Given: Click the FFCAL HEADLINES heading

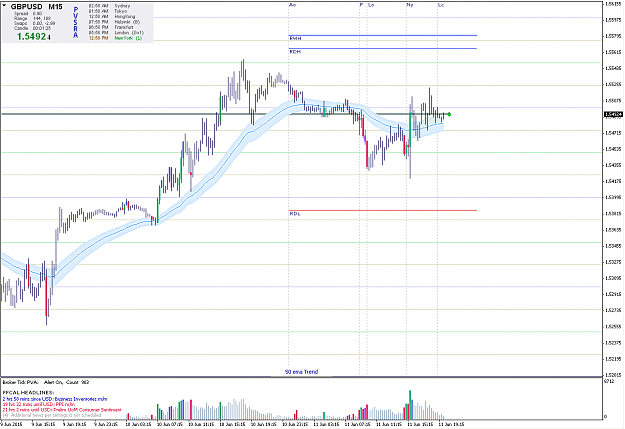Looking at the screenshot, I should (28, 393).
